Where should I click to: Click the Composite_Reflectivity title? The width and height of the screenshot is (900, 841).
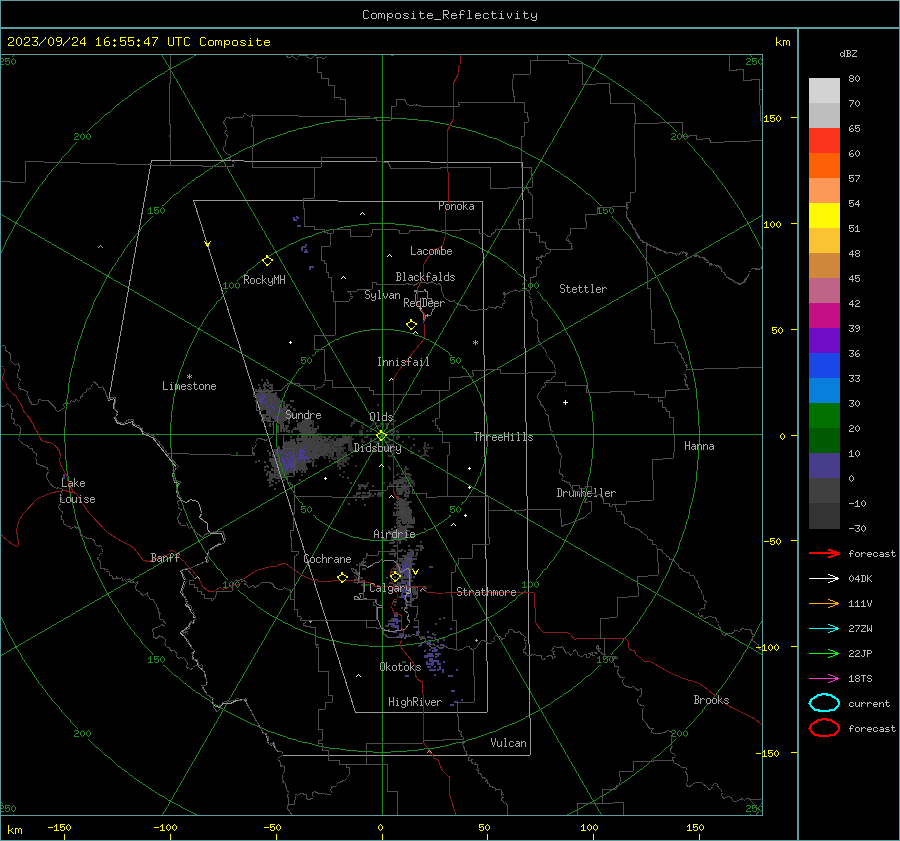pos(449,15)
